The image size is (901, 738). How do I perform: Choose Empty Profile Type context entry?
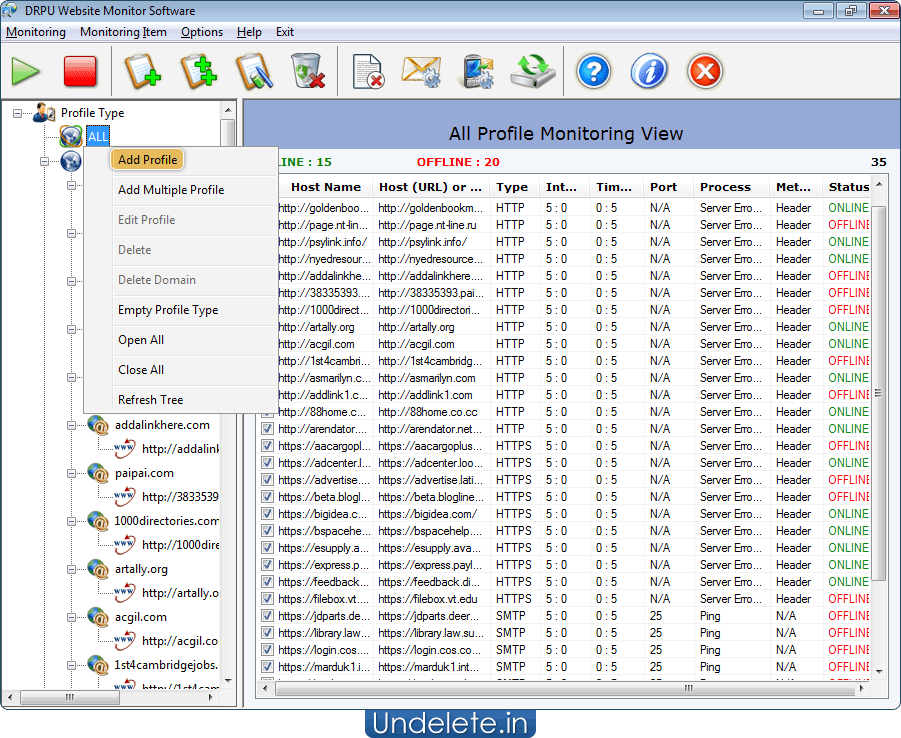[168, 310]
